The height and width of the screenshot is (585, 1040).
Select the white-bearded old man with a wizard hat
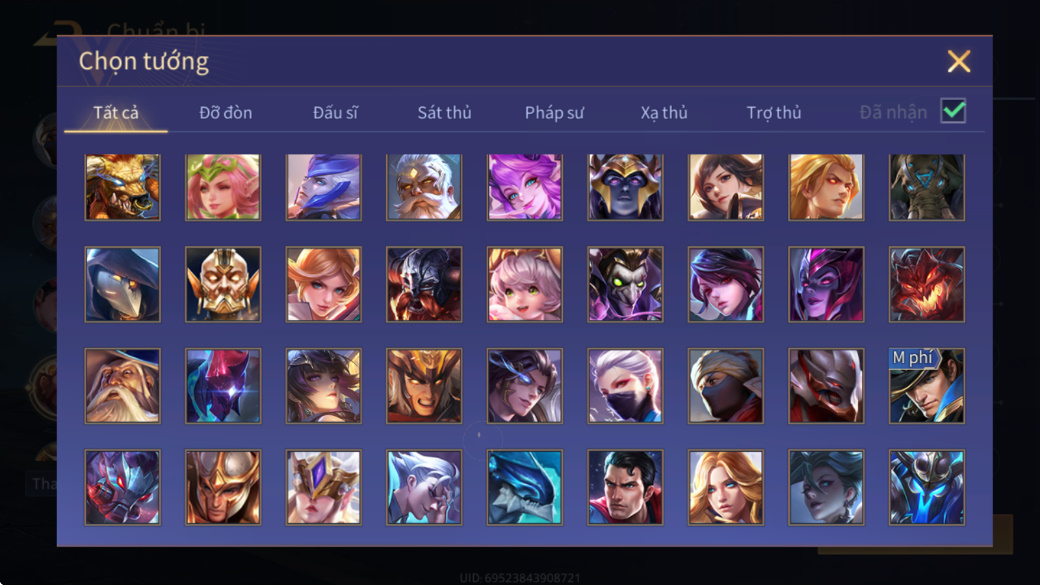[x=123, y=386]
